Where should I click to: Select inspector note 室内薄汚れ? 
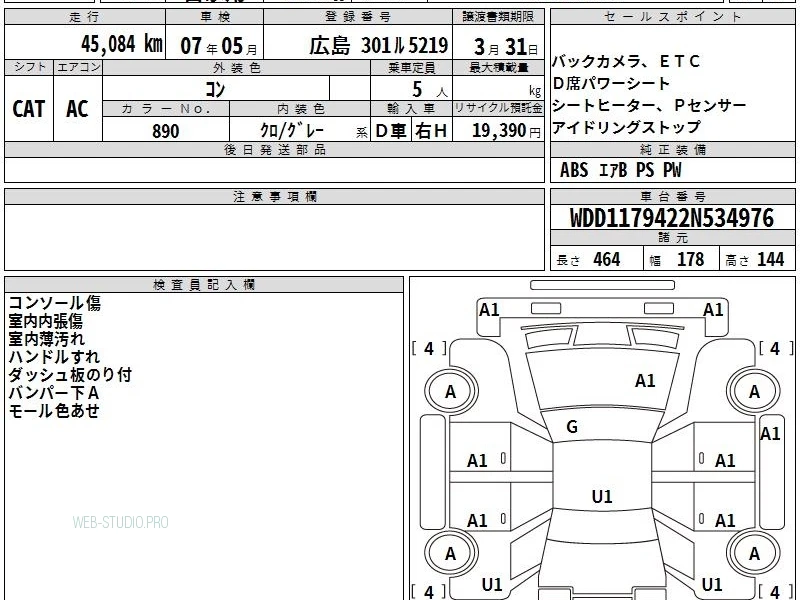point(46,339)
